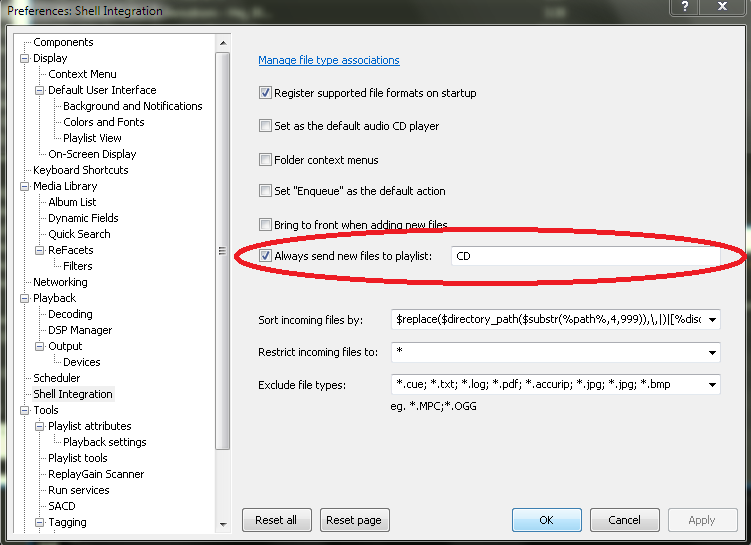Click the Reset all button
The image size is (751, 545).
(x=277, y=520)
